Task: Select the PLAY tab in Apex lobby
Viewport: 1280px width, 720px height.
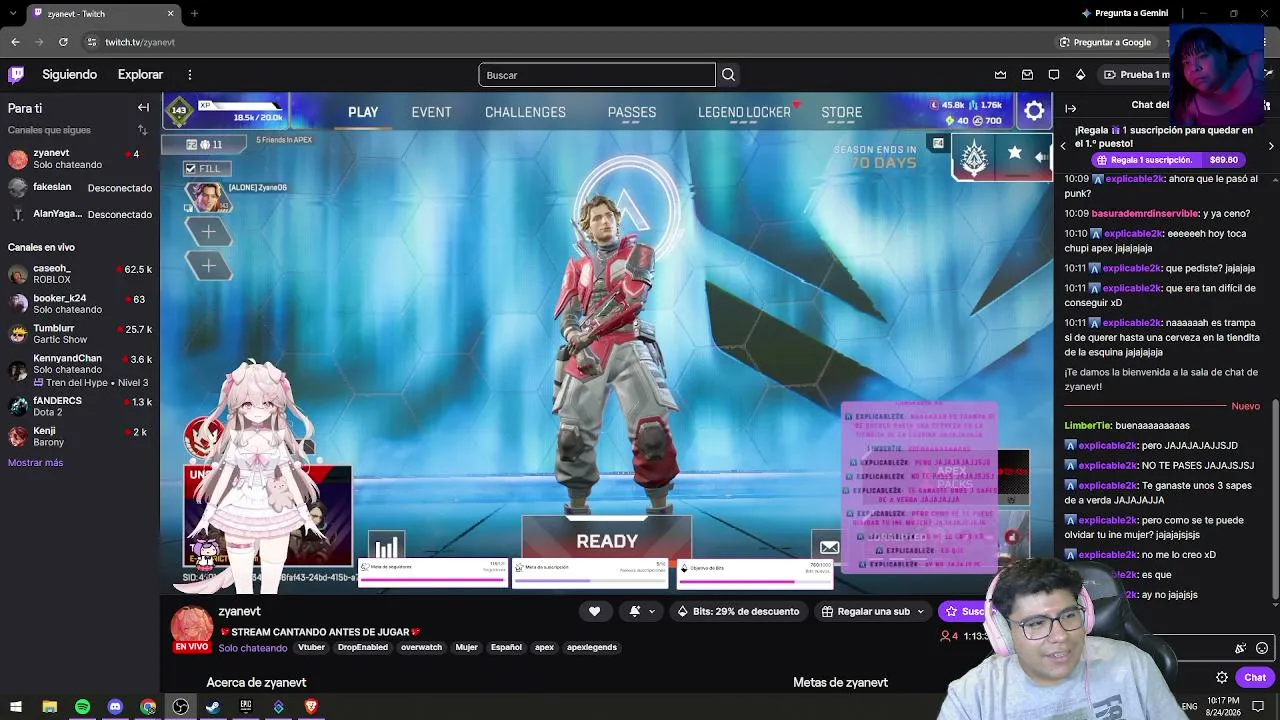Action: (x=363, y=112)
